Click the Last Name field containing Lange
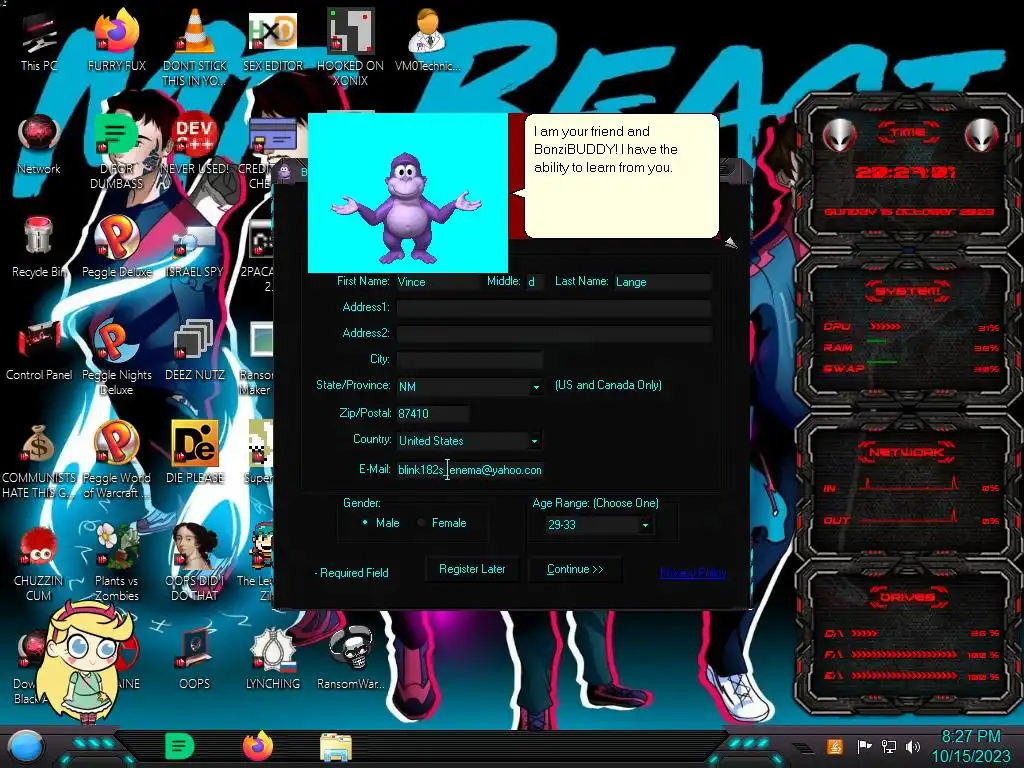This screenshot has height=768, width=1024. pos(662,281)
